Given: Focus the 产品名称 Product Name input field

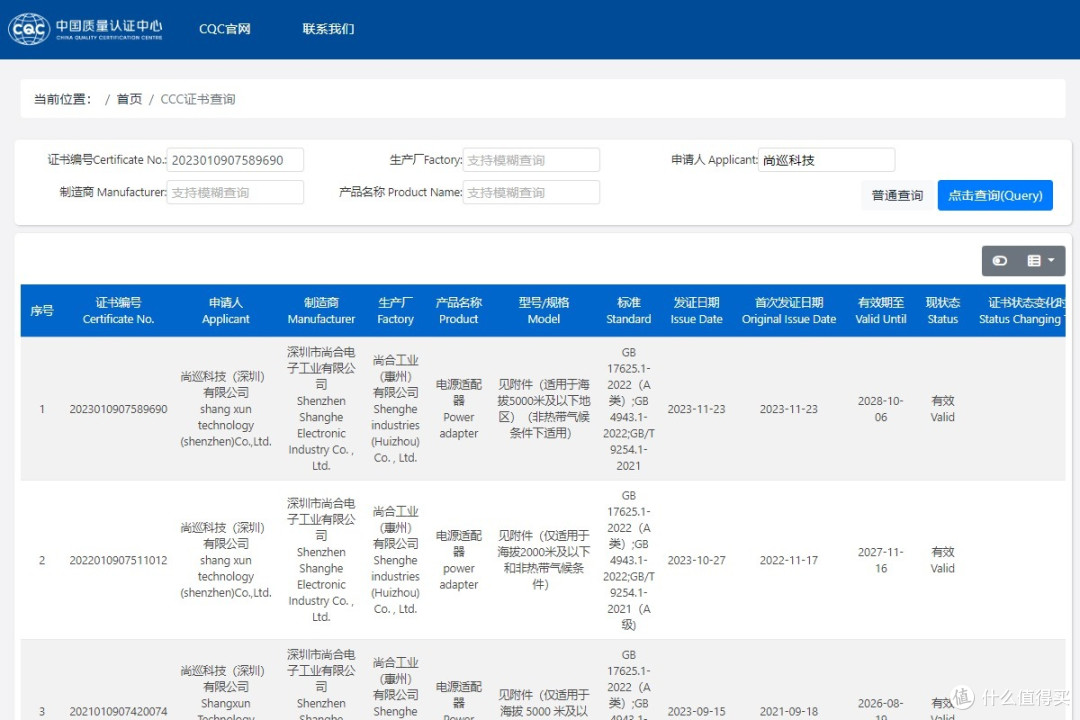Looking at the screenshot, I should click(x=531, y=192).
